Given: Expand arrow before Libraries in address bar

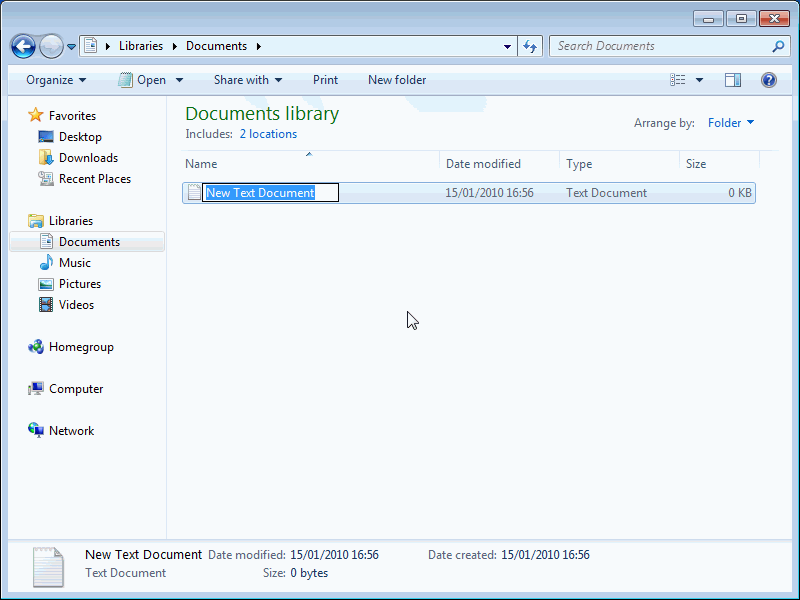Looking at the screenshot, I should [x=108, y=46].
